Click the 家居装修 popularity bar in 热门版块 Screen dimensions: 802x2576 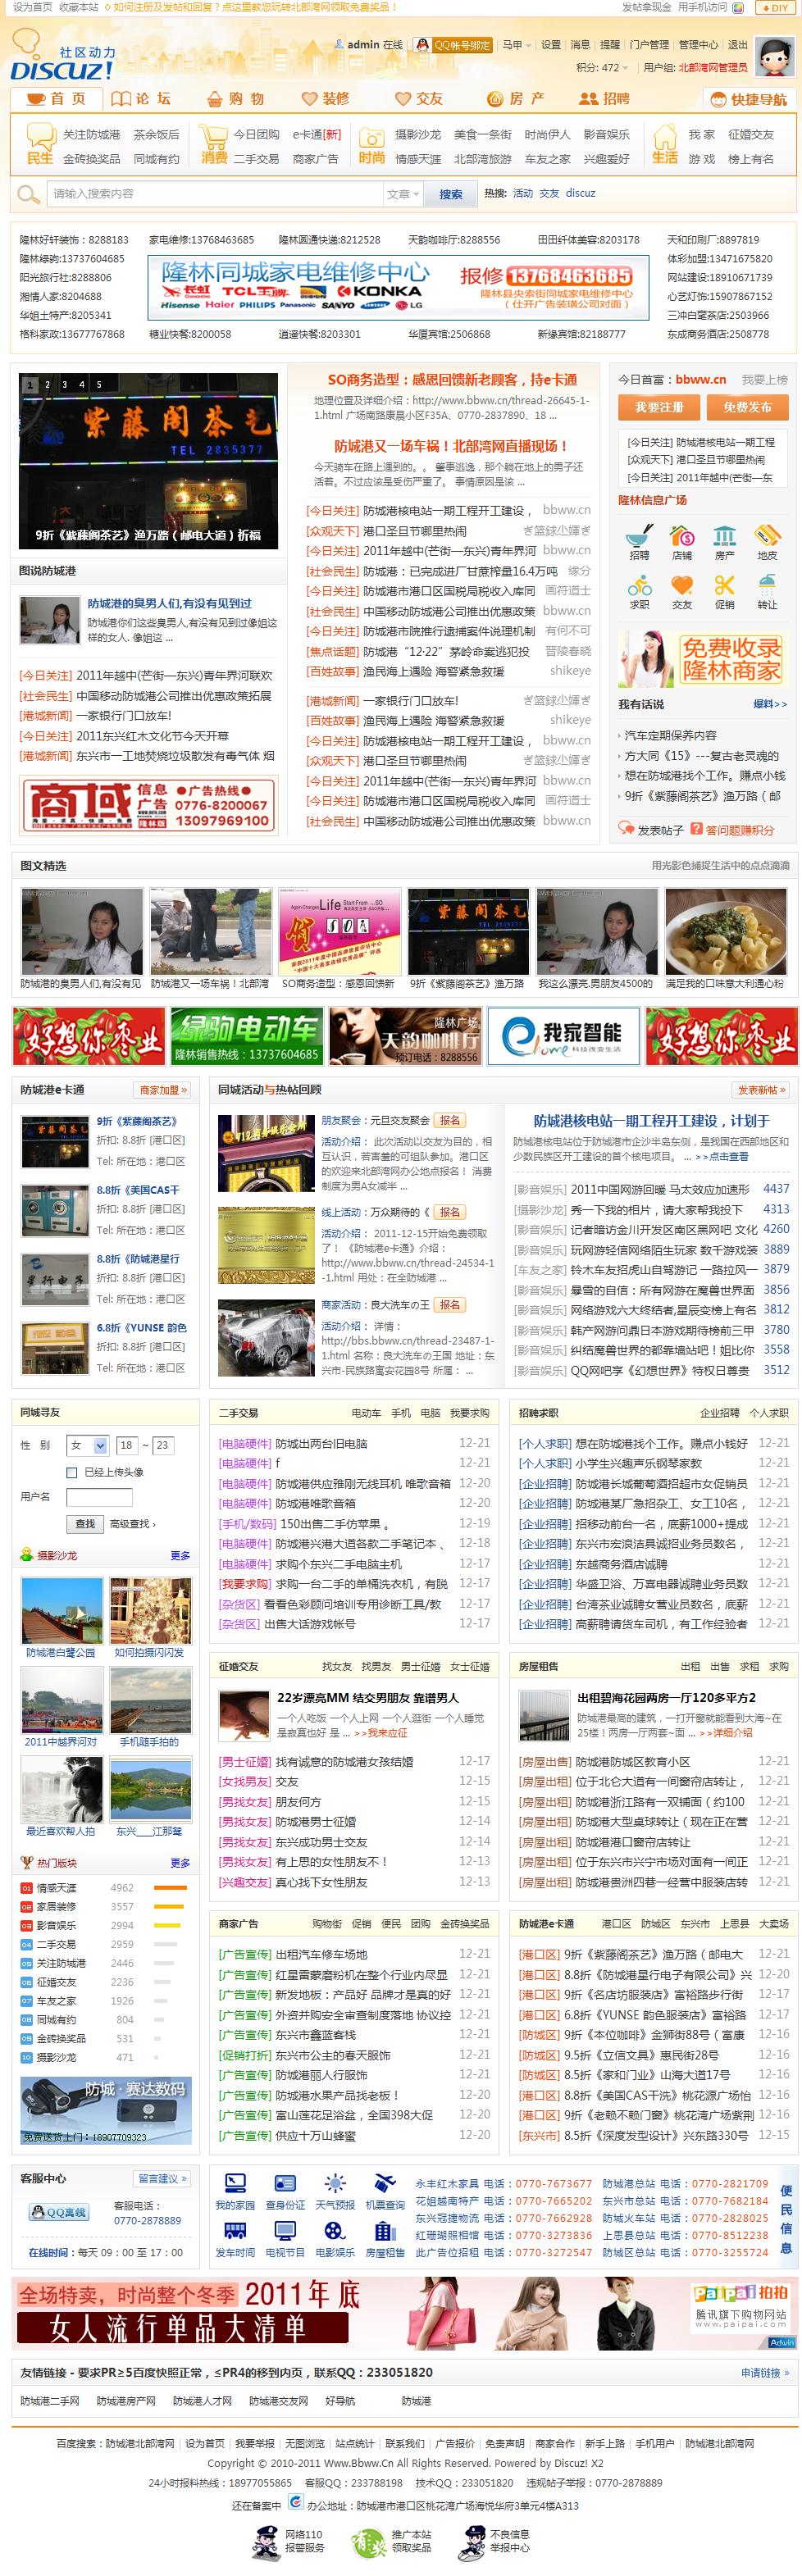(x=168, y=1907)
